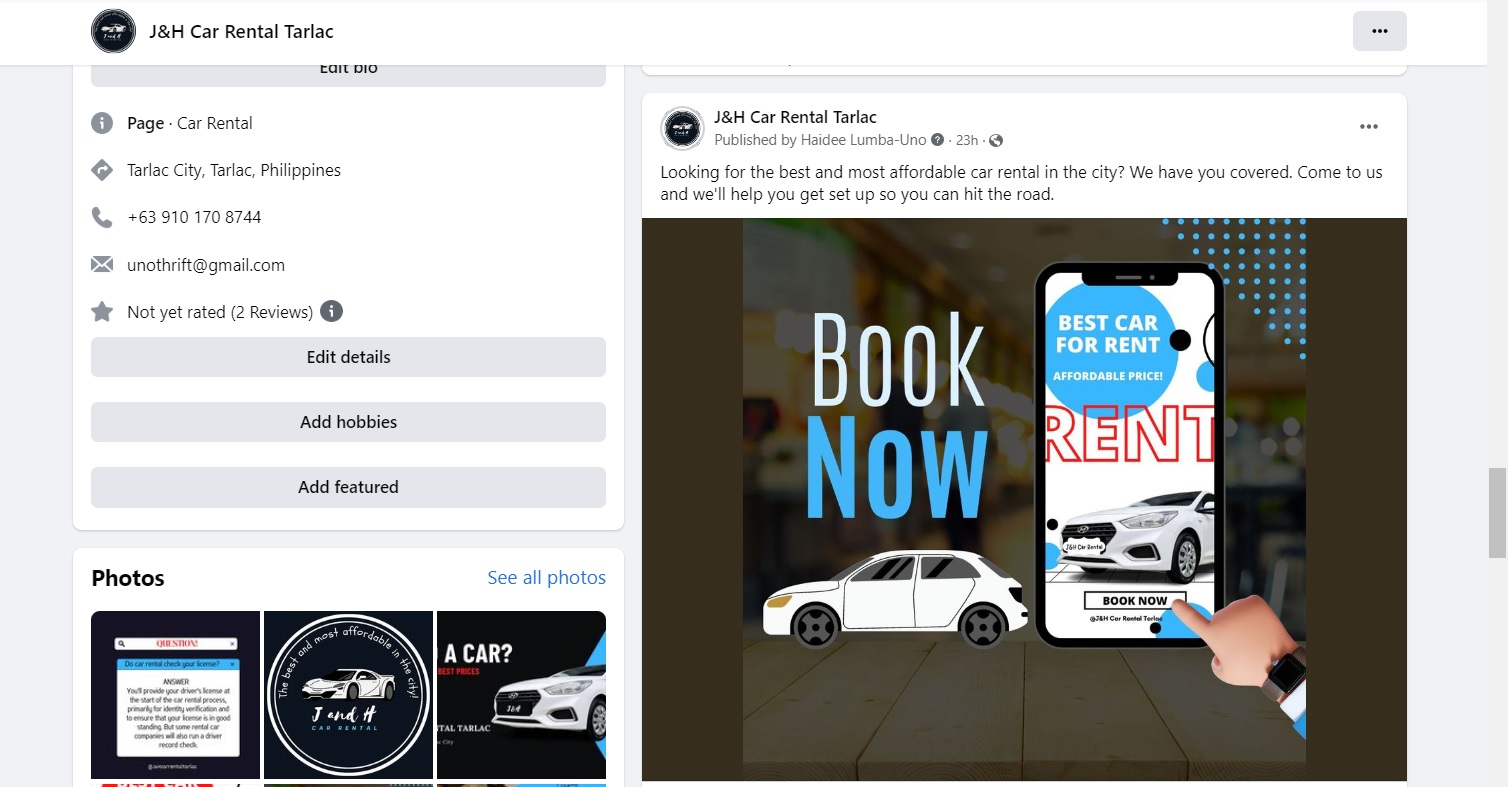Click the question mark icon after Haidee Lumba-Uno
1508x787 pixels.
[x=937, y=140]
